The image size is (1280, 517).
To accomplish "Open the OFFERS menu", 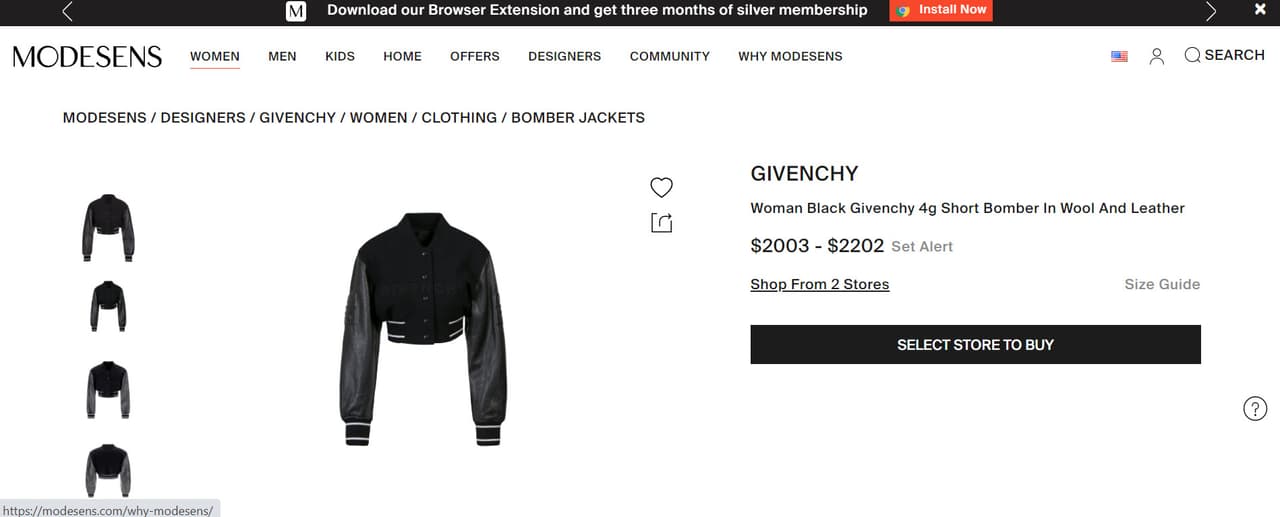I will point(475,56).
